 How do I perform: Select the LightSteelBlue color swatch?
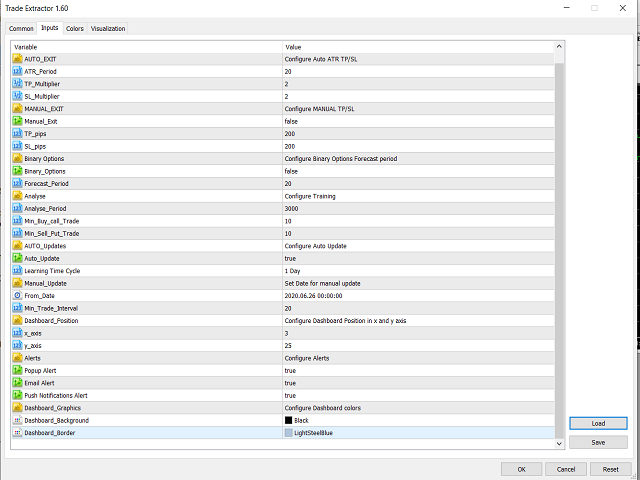289,433
